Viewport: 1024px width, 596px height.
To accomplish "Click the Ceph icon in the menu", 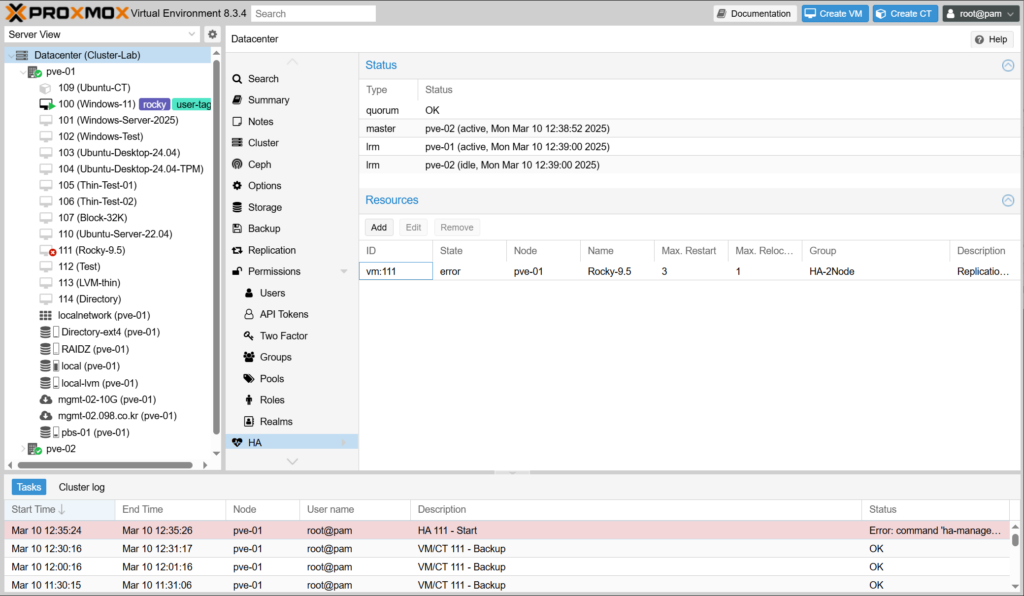I will tap(237, 164).
